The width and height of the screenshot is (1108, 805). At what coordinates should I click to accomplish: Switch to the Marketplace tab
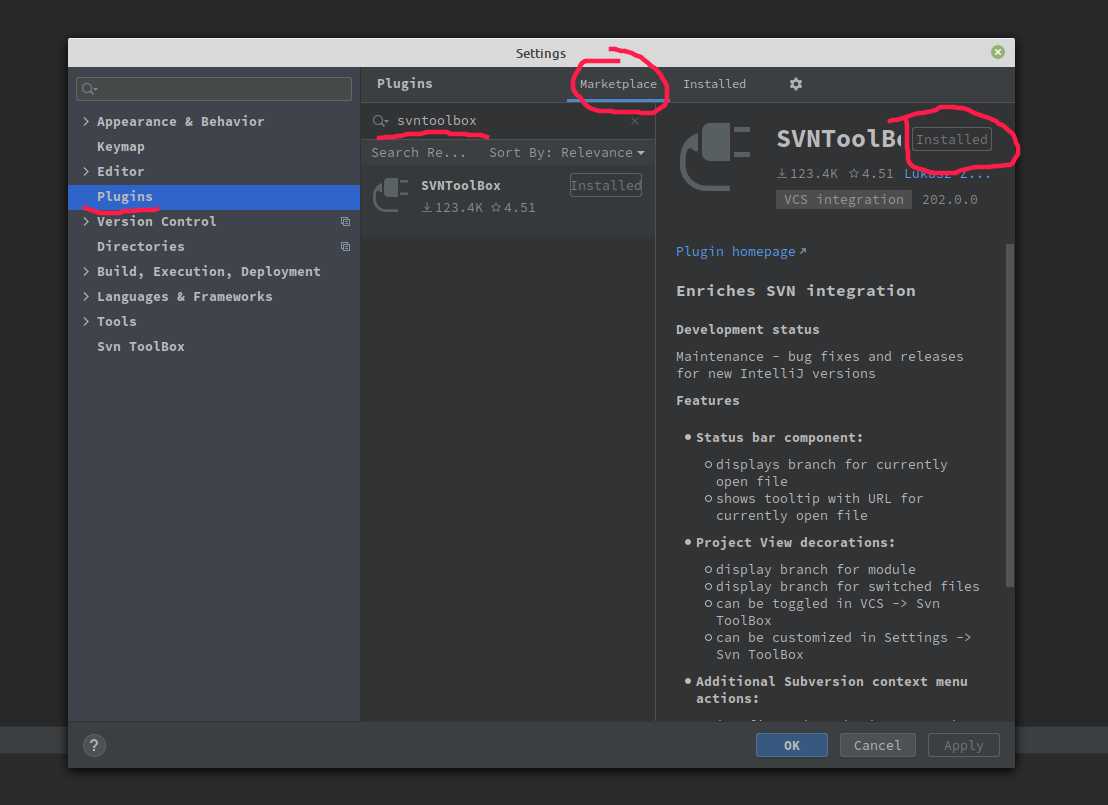coord(618,84)
